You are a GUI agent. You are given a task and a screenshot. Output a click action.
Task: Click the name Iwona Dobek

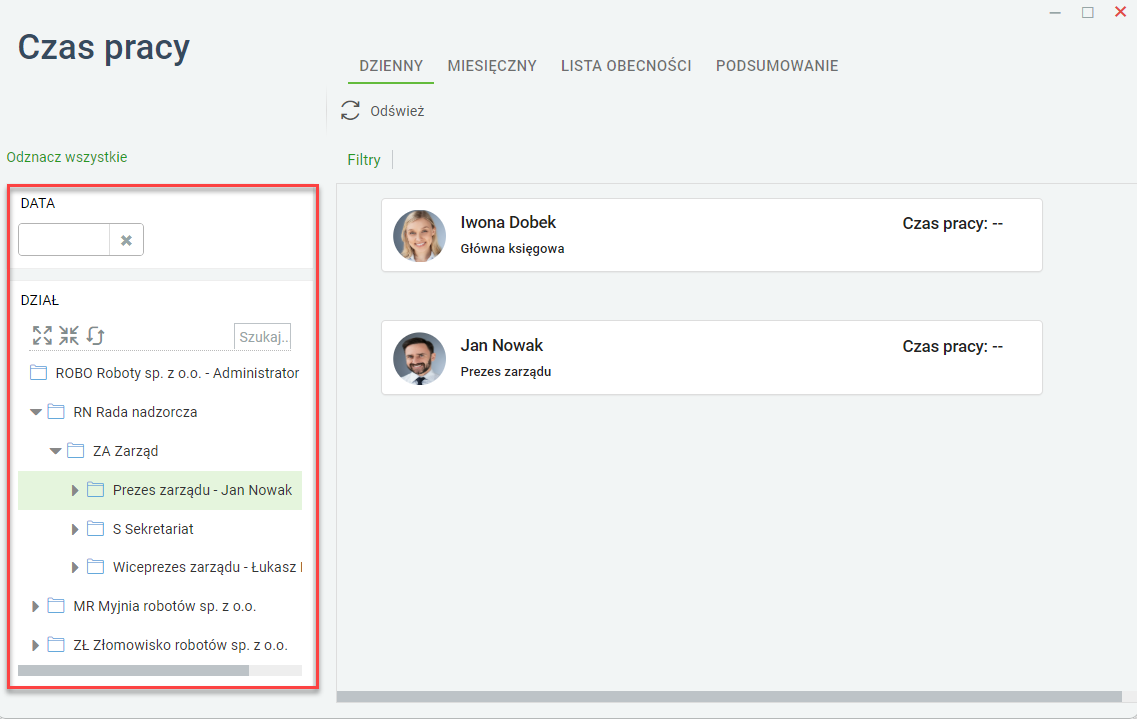tap(508, 223)
